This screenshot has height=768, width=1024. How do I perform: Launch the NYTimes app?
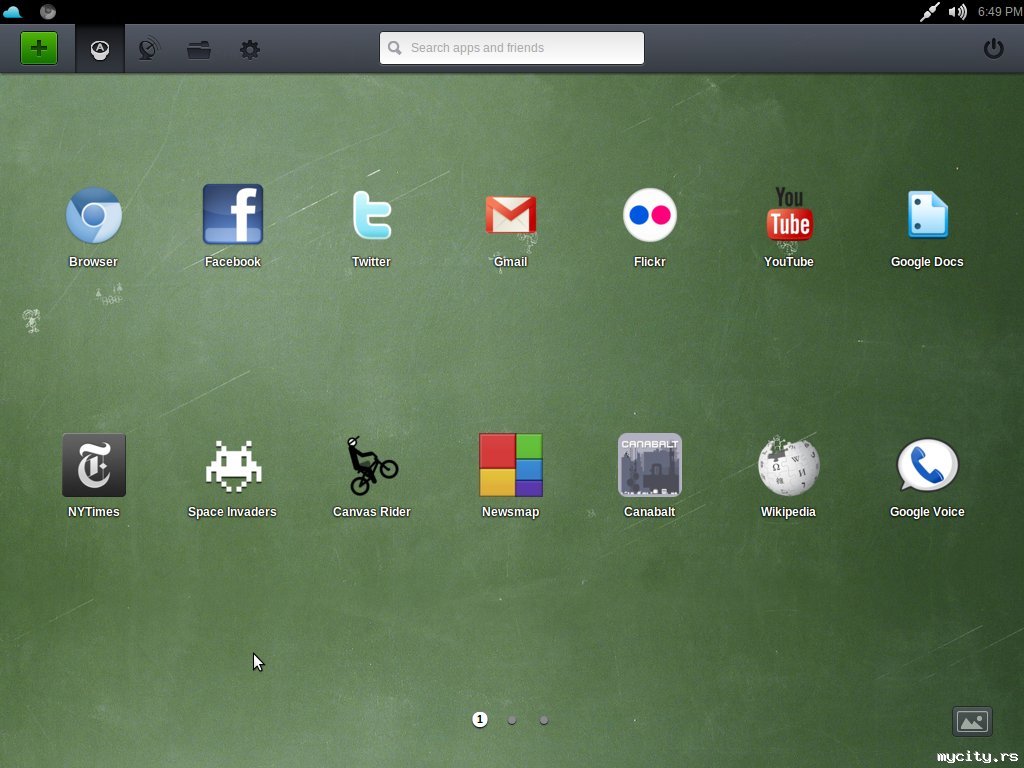pyautogui.click(x=93, y=465)
